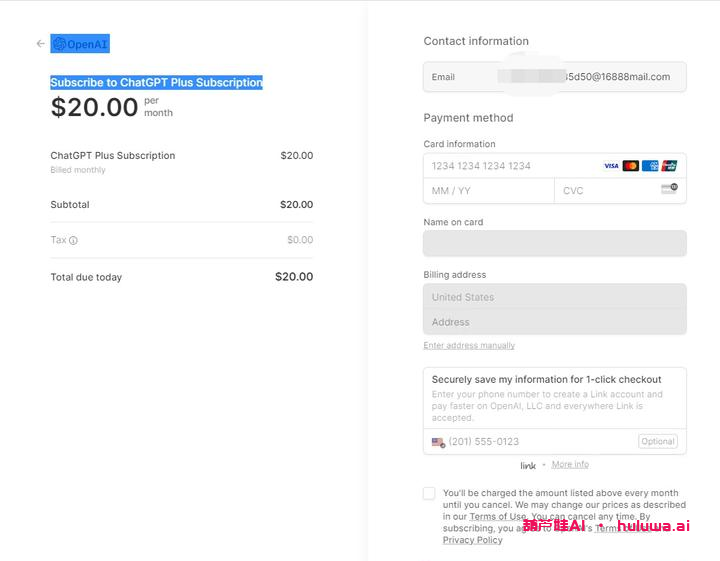The image size is (720, 561).
Task: Click the CVC card hint icon
Action: (669, 189)
